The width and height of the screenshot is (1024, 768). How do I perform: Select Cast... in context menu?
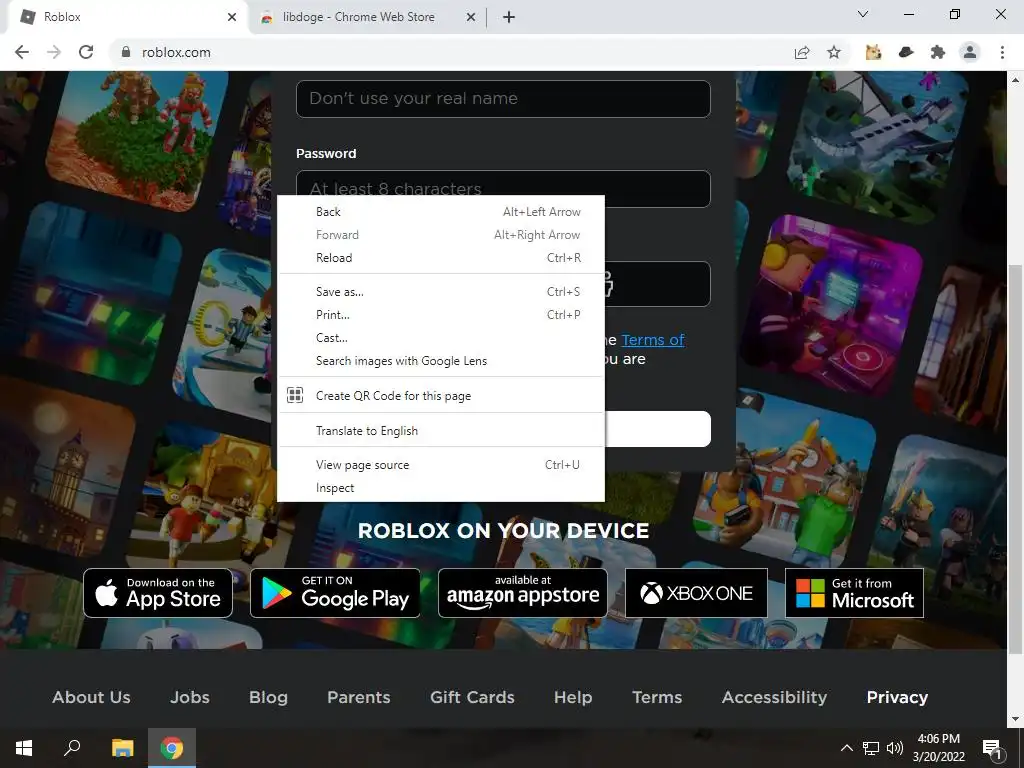pyautogui.click(x=441, y=338)
